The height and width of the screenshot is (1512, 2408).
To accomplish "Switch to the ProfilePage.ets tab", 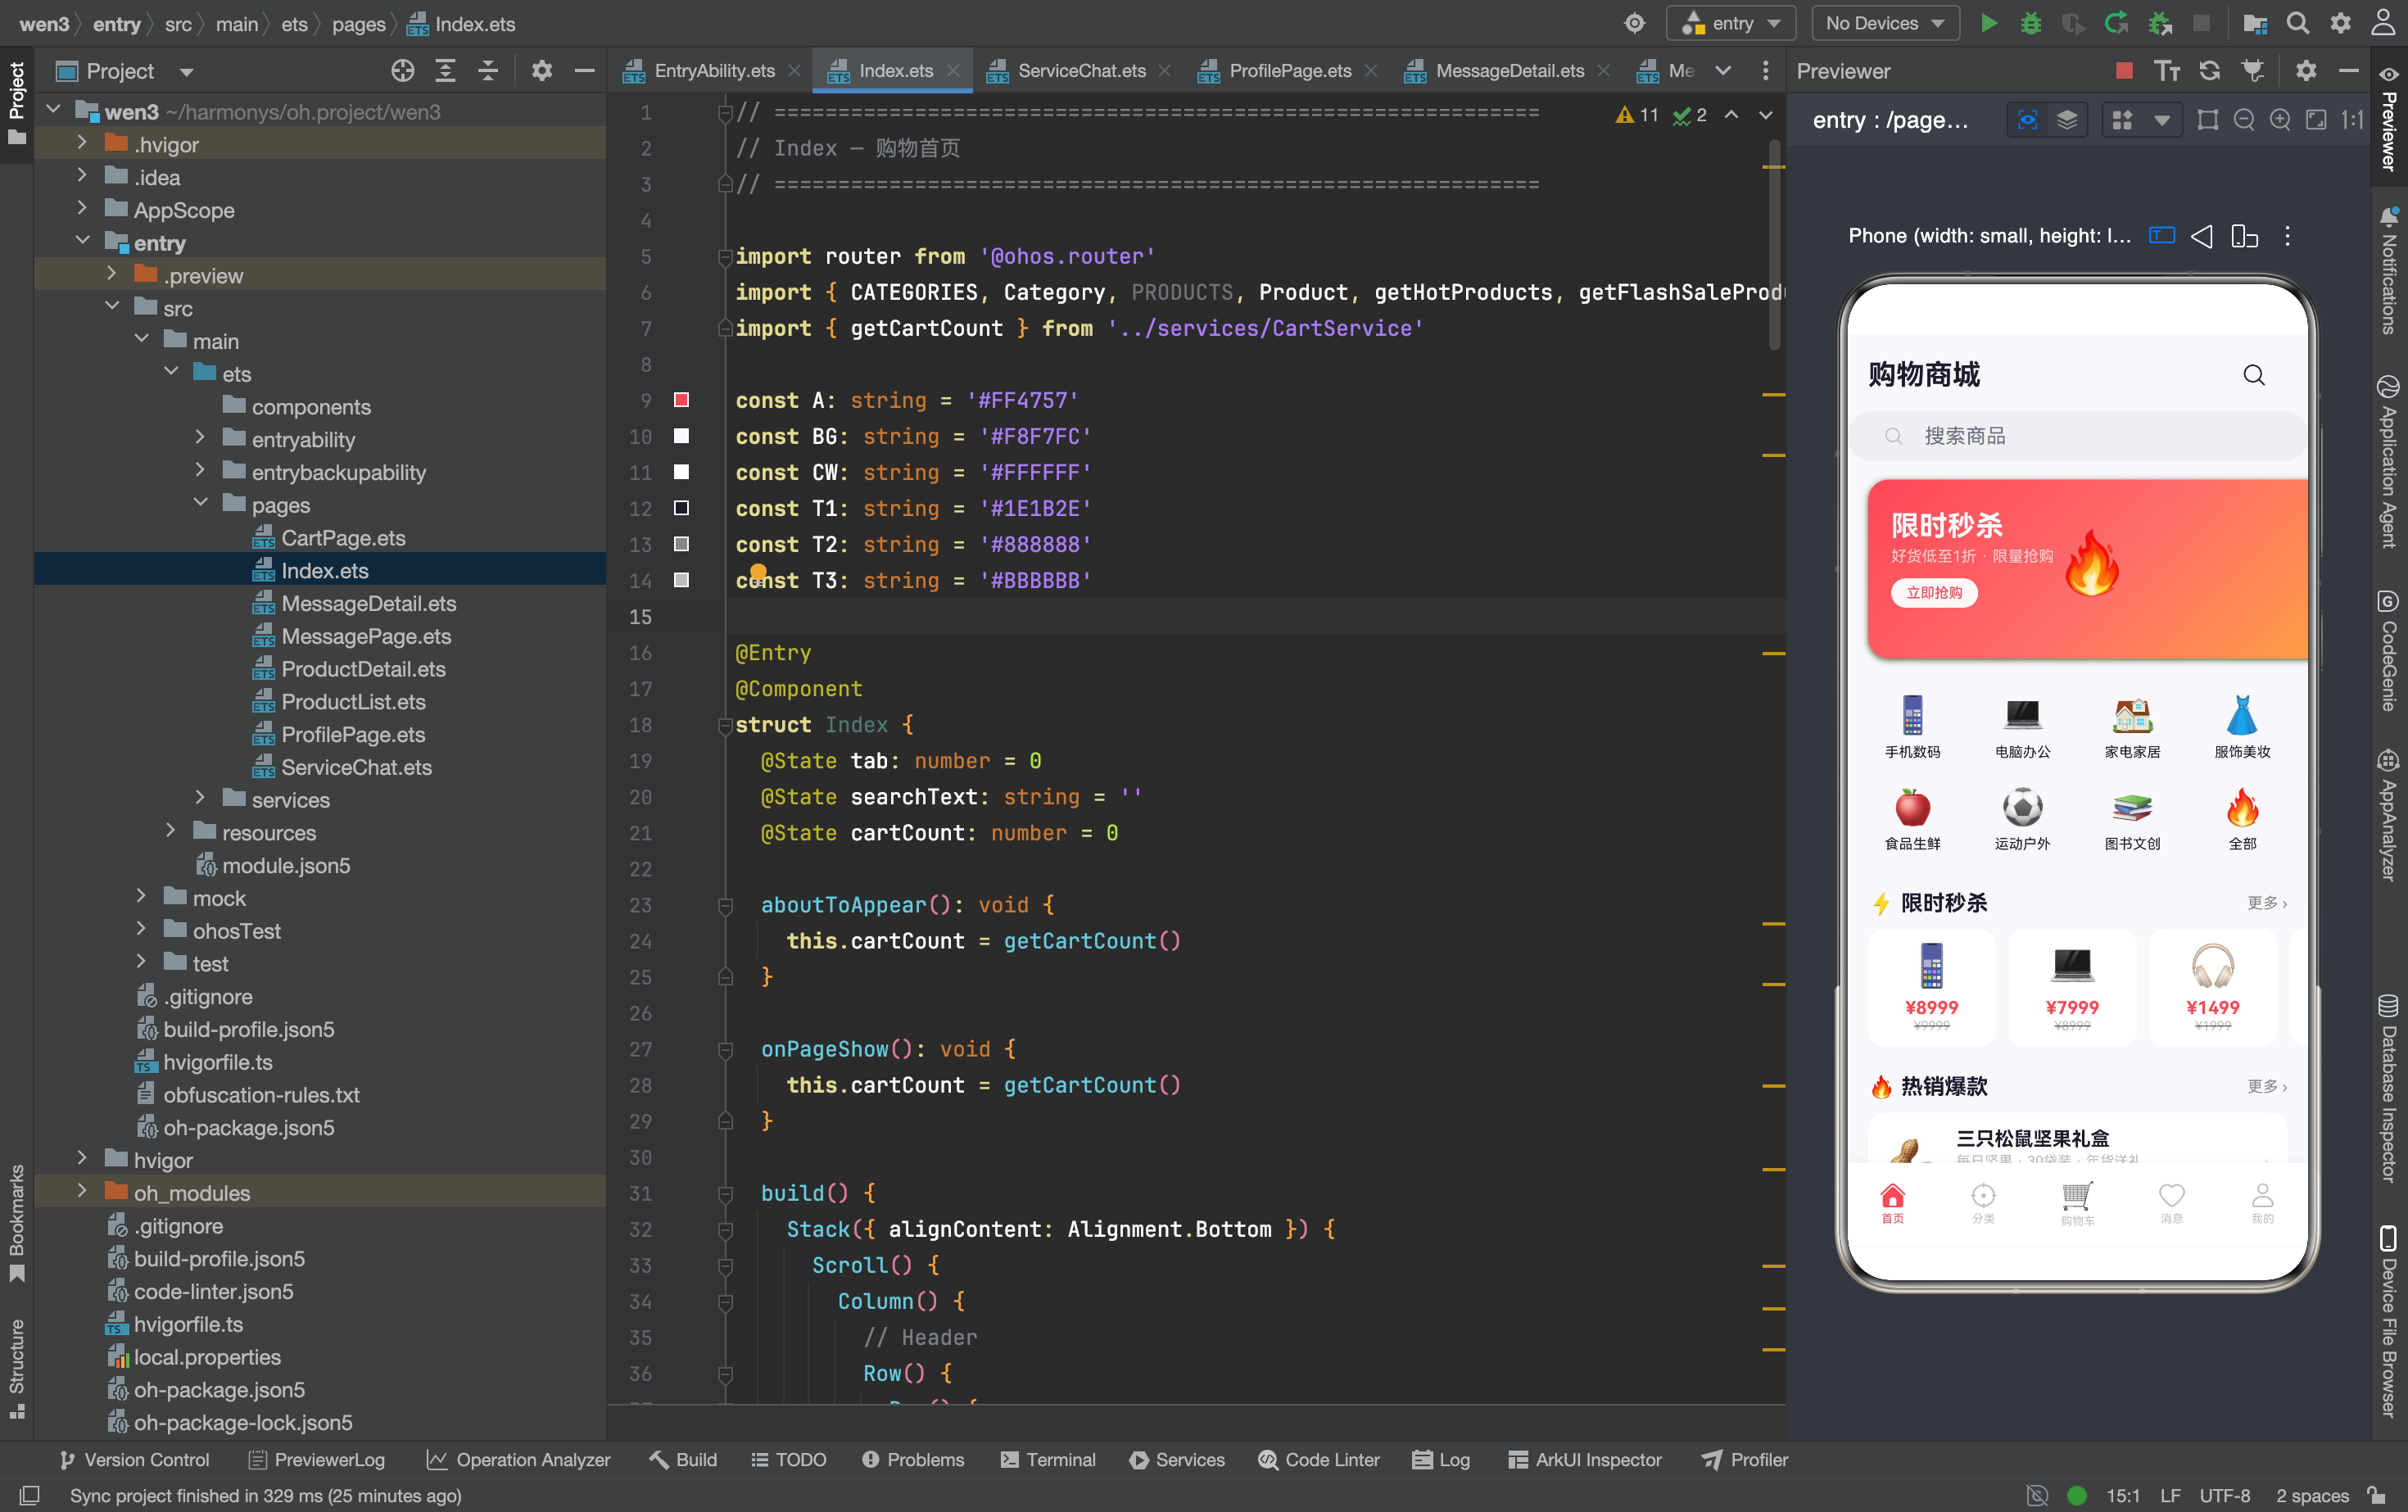I will point(1290,71).
